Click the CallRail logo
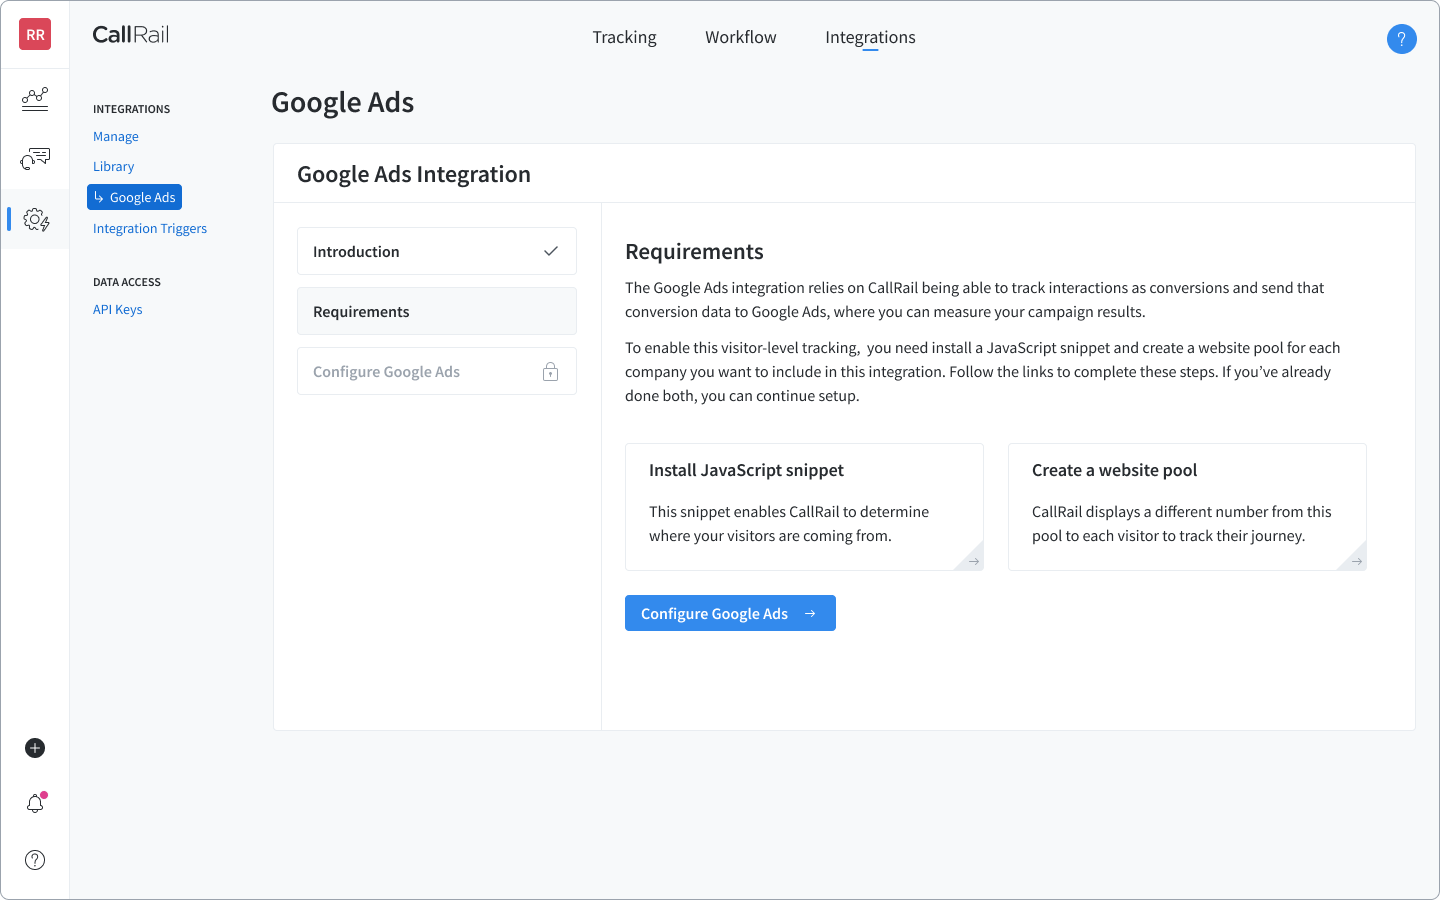This screenshot has width=1440, height=900. [x=131, y=35]
